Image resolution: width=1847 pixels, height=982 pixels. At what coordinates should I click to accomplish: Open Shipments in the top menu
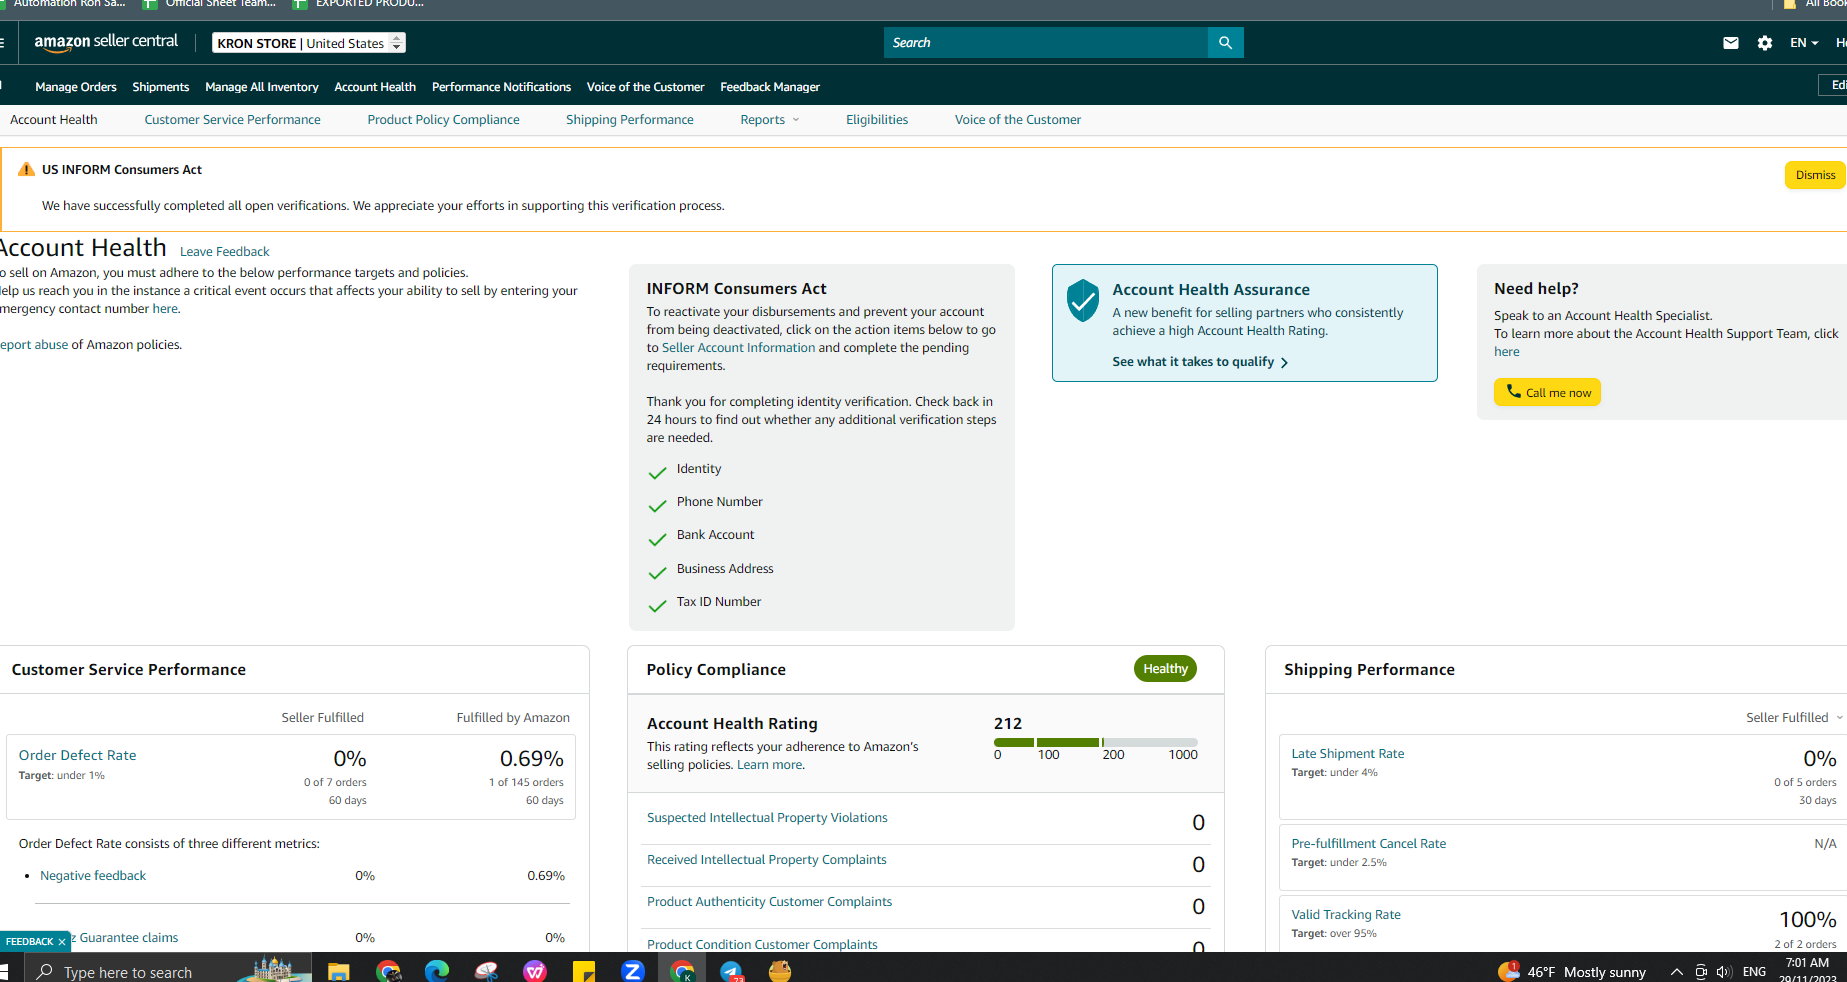click(161, 87)
